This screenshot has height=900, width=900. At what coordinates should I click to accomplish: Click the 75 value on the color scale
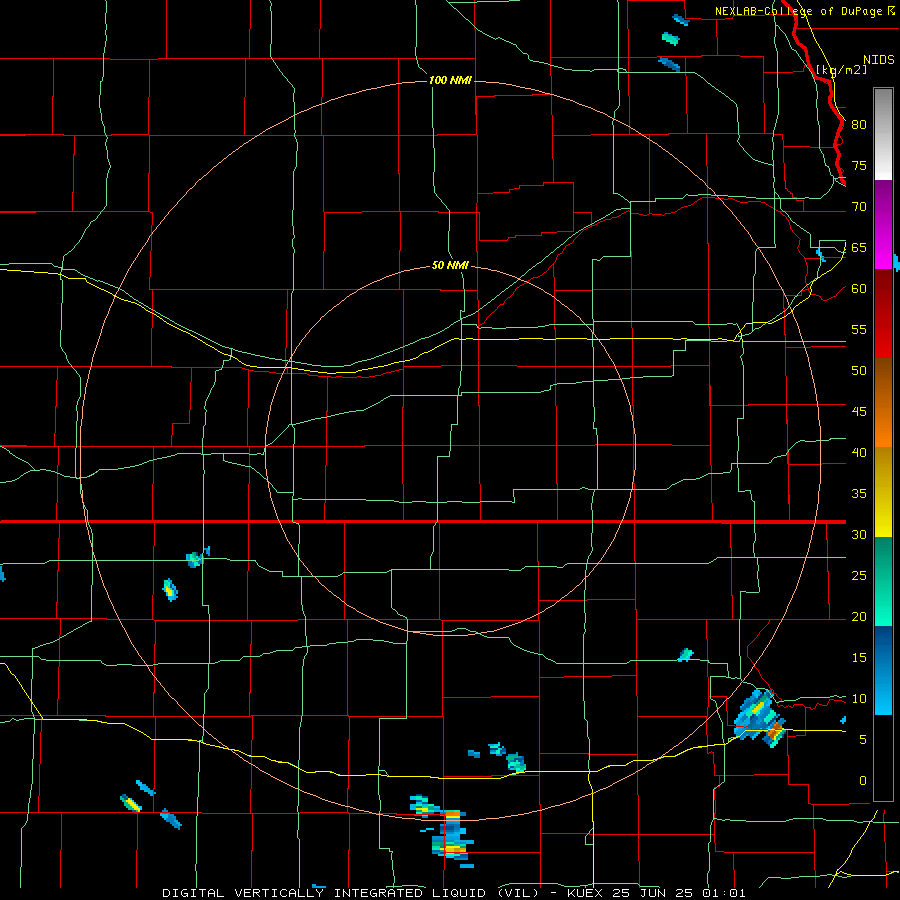[x=859, y=166]
